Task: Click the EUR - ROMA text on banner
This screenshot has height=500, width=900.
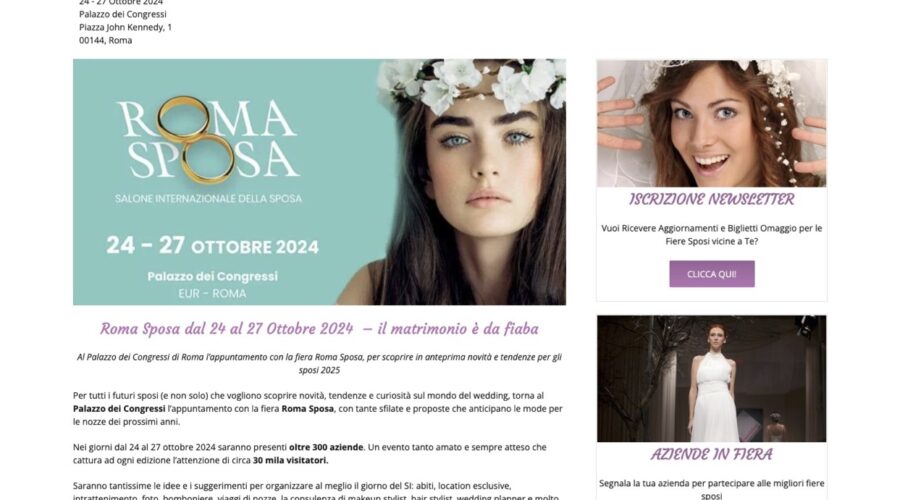Action: click(212, 293)
